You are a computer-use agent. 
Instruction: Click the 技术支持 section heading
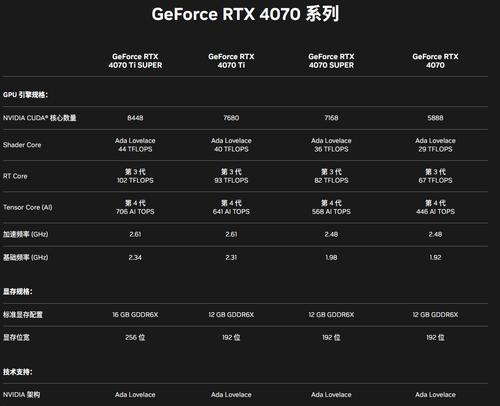coord(18,372)
